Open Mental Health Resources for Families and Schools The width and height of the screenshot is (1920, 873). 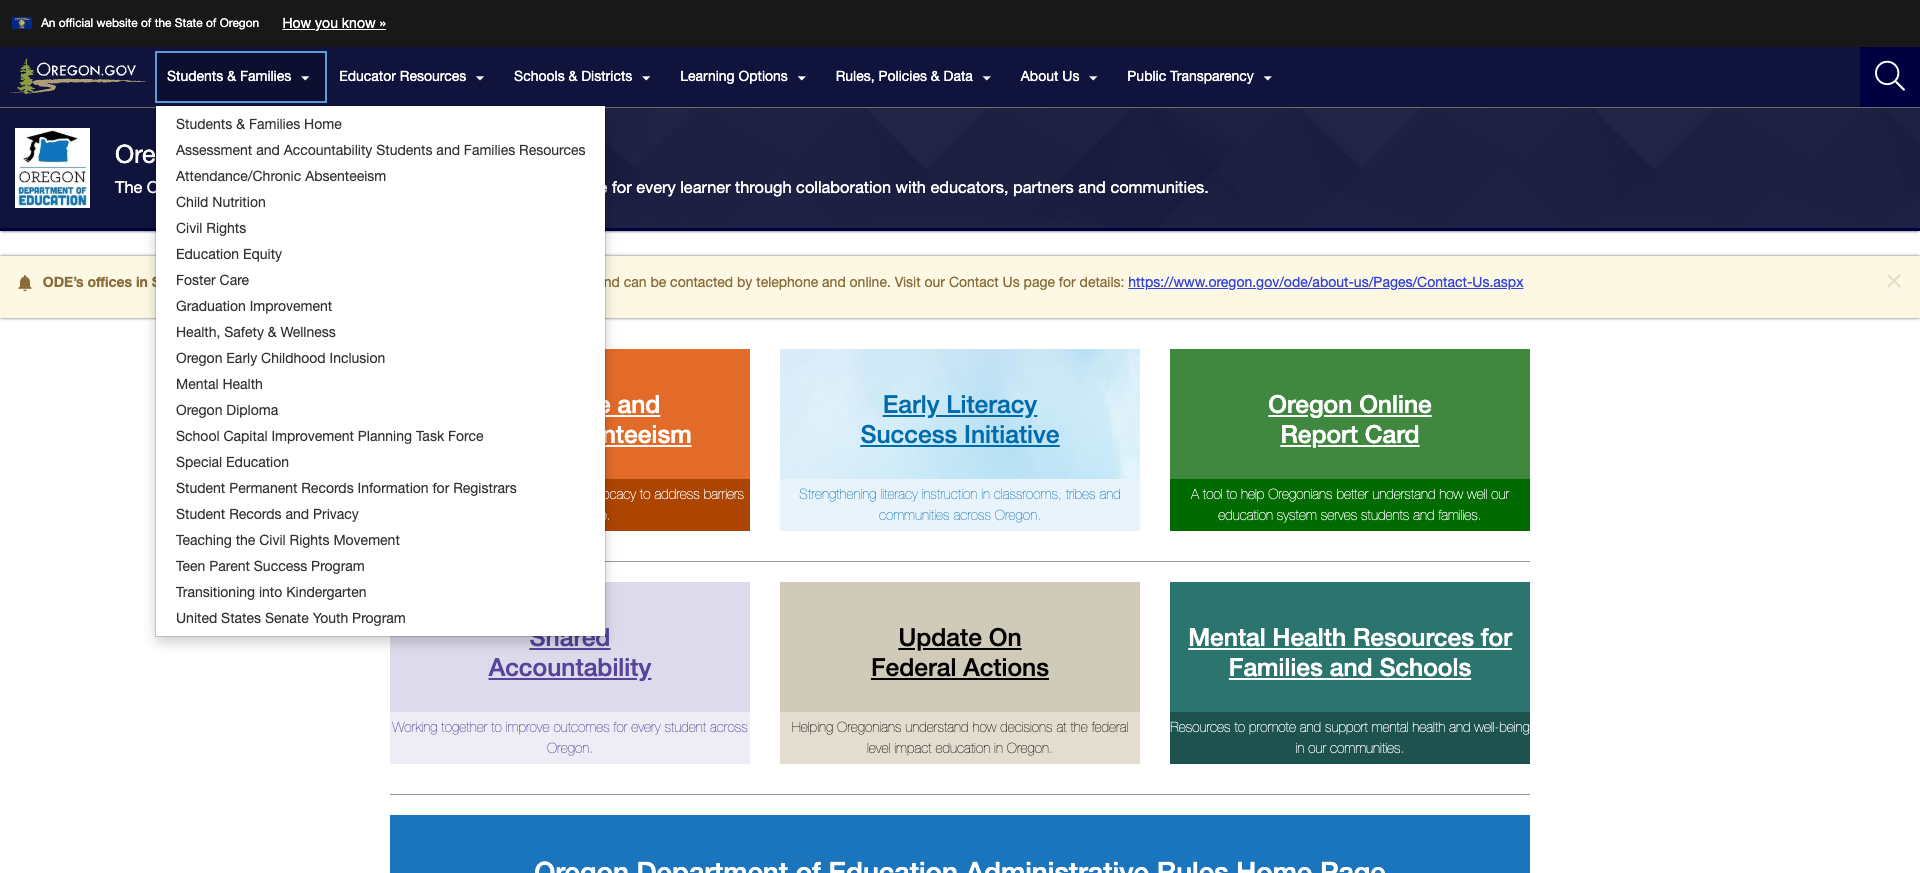(1350, 653)
